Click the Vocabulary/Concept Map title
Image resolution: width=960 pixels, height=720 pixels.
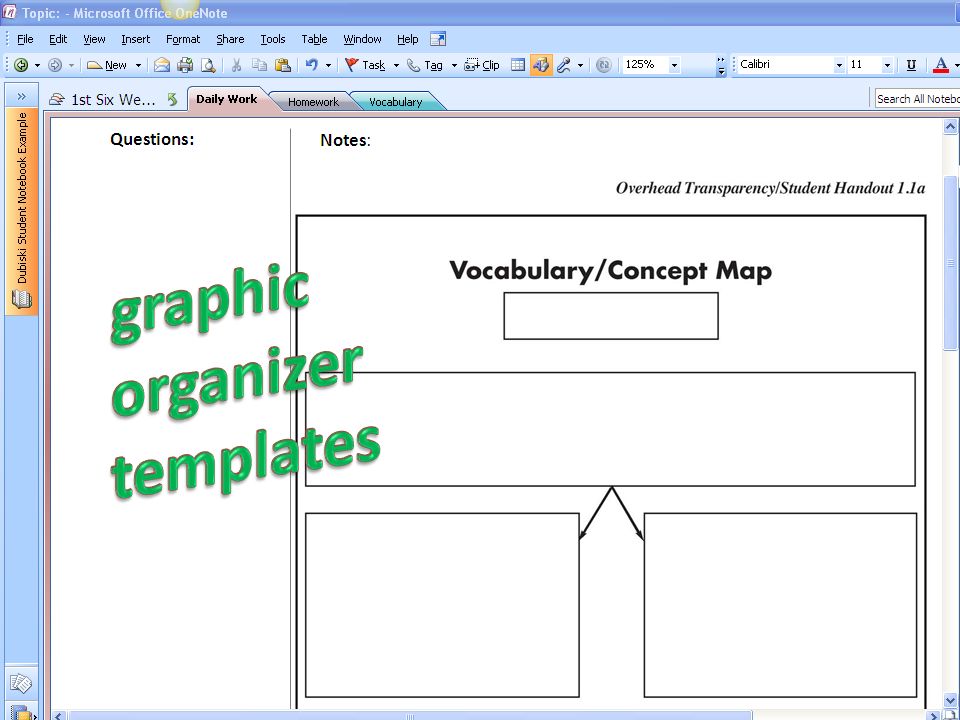point(610,271)
